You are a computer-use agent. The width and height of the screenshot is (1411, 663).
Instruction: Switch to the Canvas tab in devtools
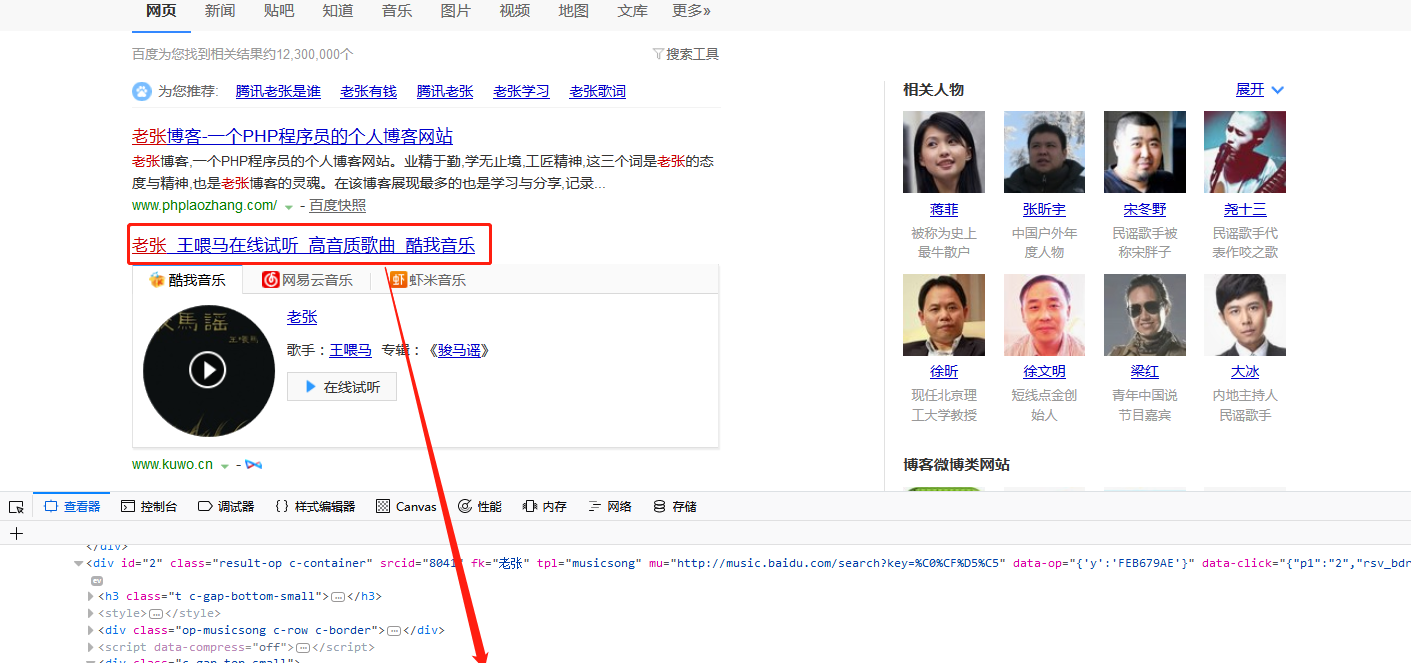click(406, 507)
